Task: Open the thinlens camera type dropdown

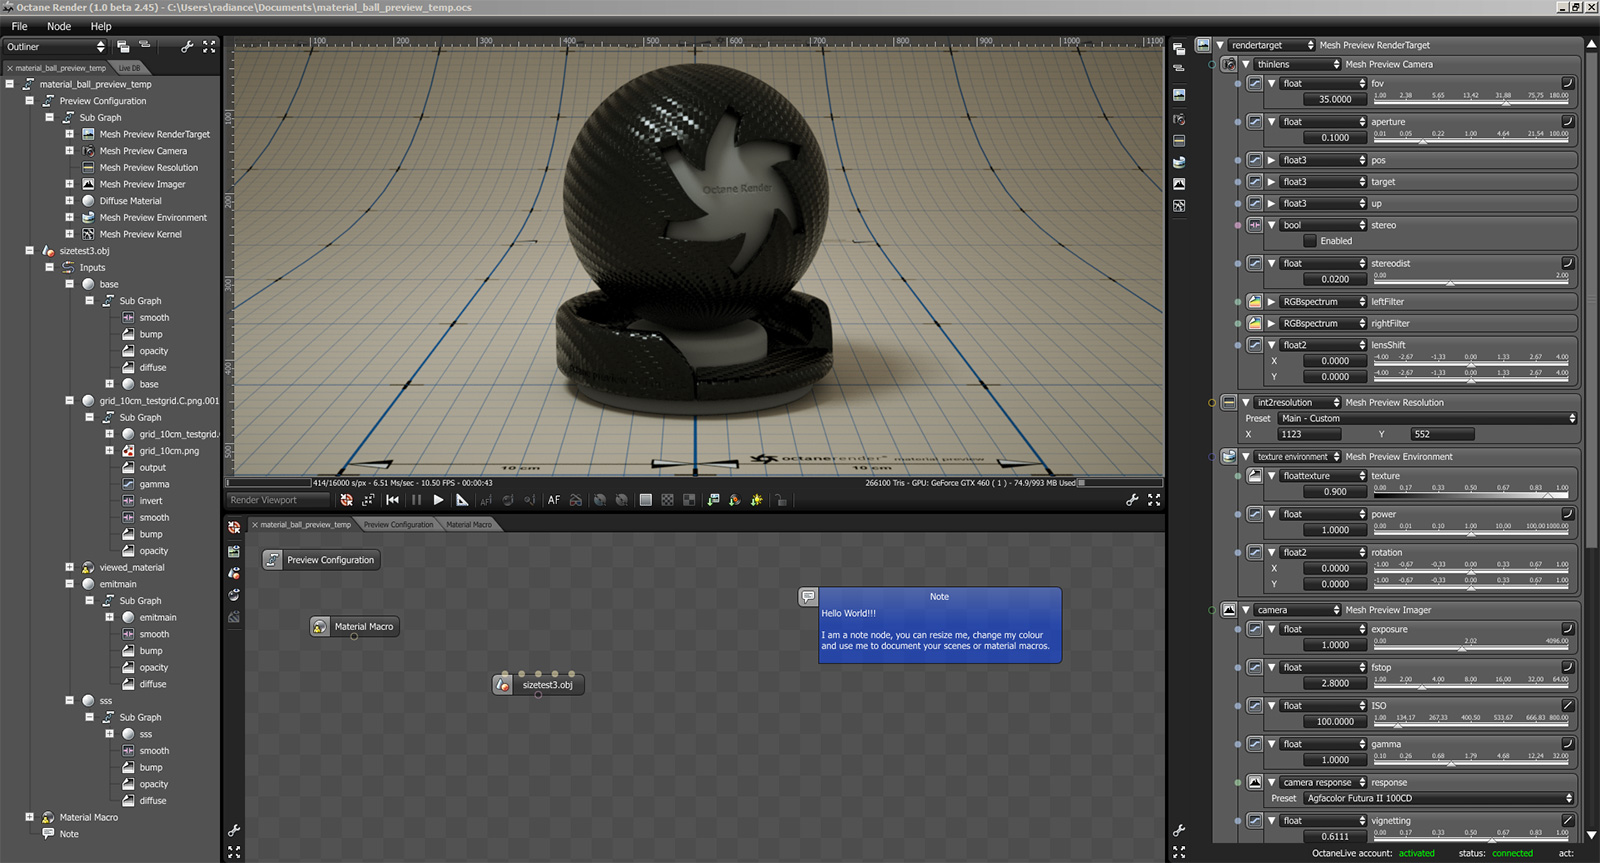Action: click(1298, 64)
